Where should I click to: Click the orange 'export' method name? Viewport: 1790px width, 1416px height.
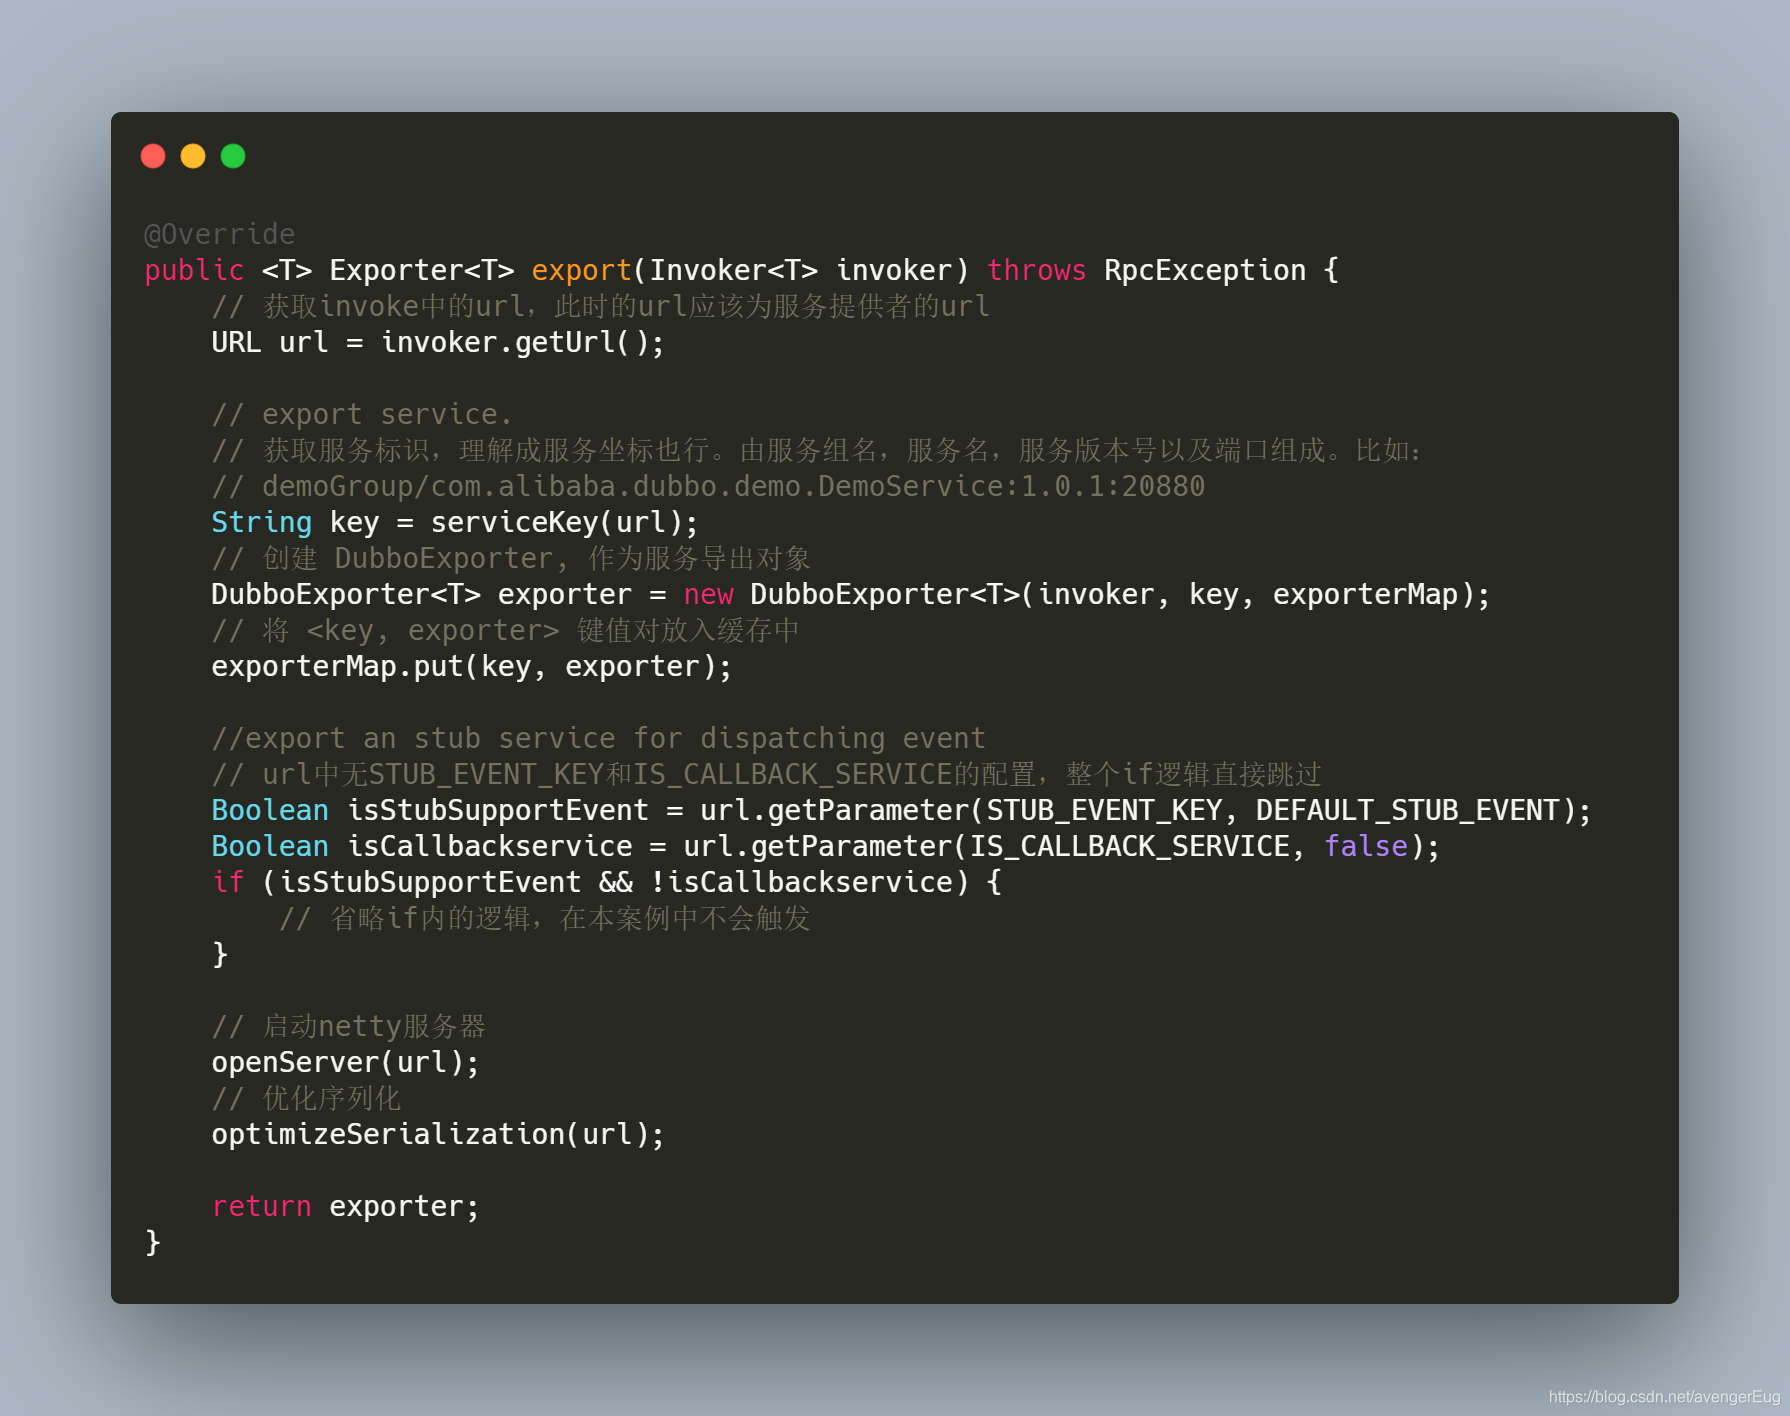(x=581, y=271)
